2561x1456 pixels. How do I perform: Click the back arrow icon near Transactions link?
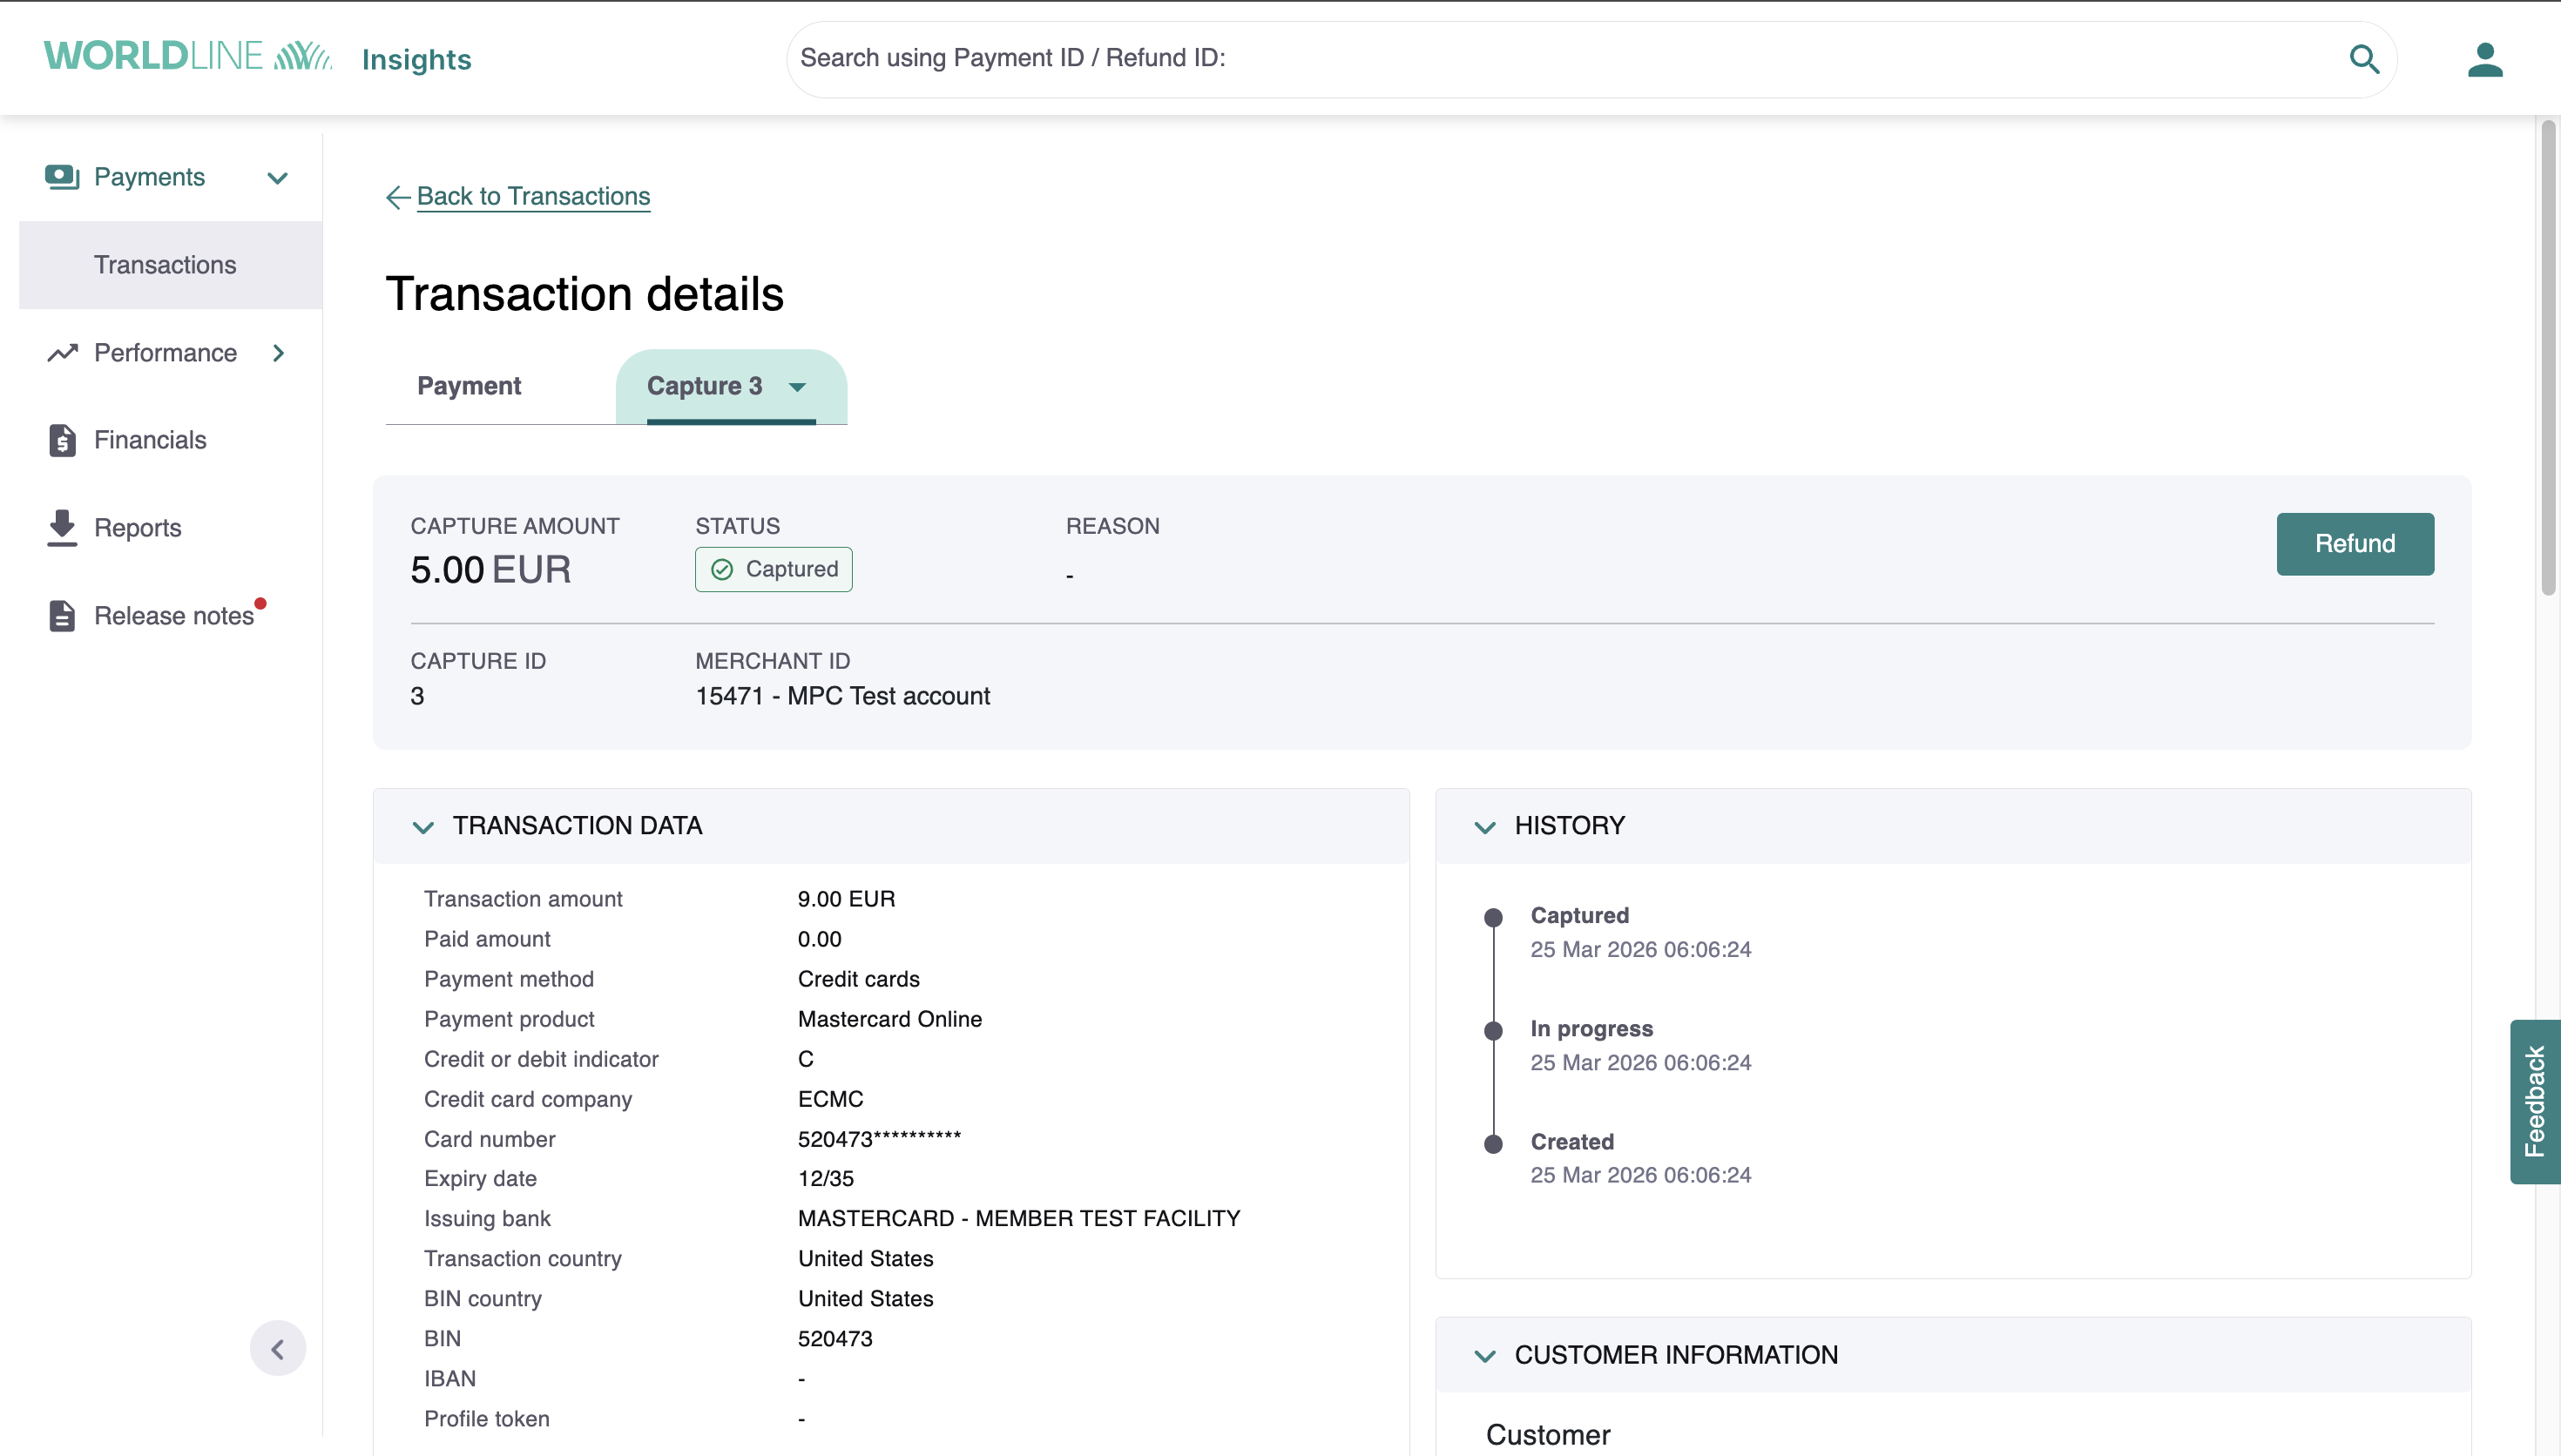pos(398,197)
